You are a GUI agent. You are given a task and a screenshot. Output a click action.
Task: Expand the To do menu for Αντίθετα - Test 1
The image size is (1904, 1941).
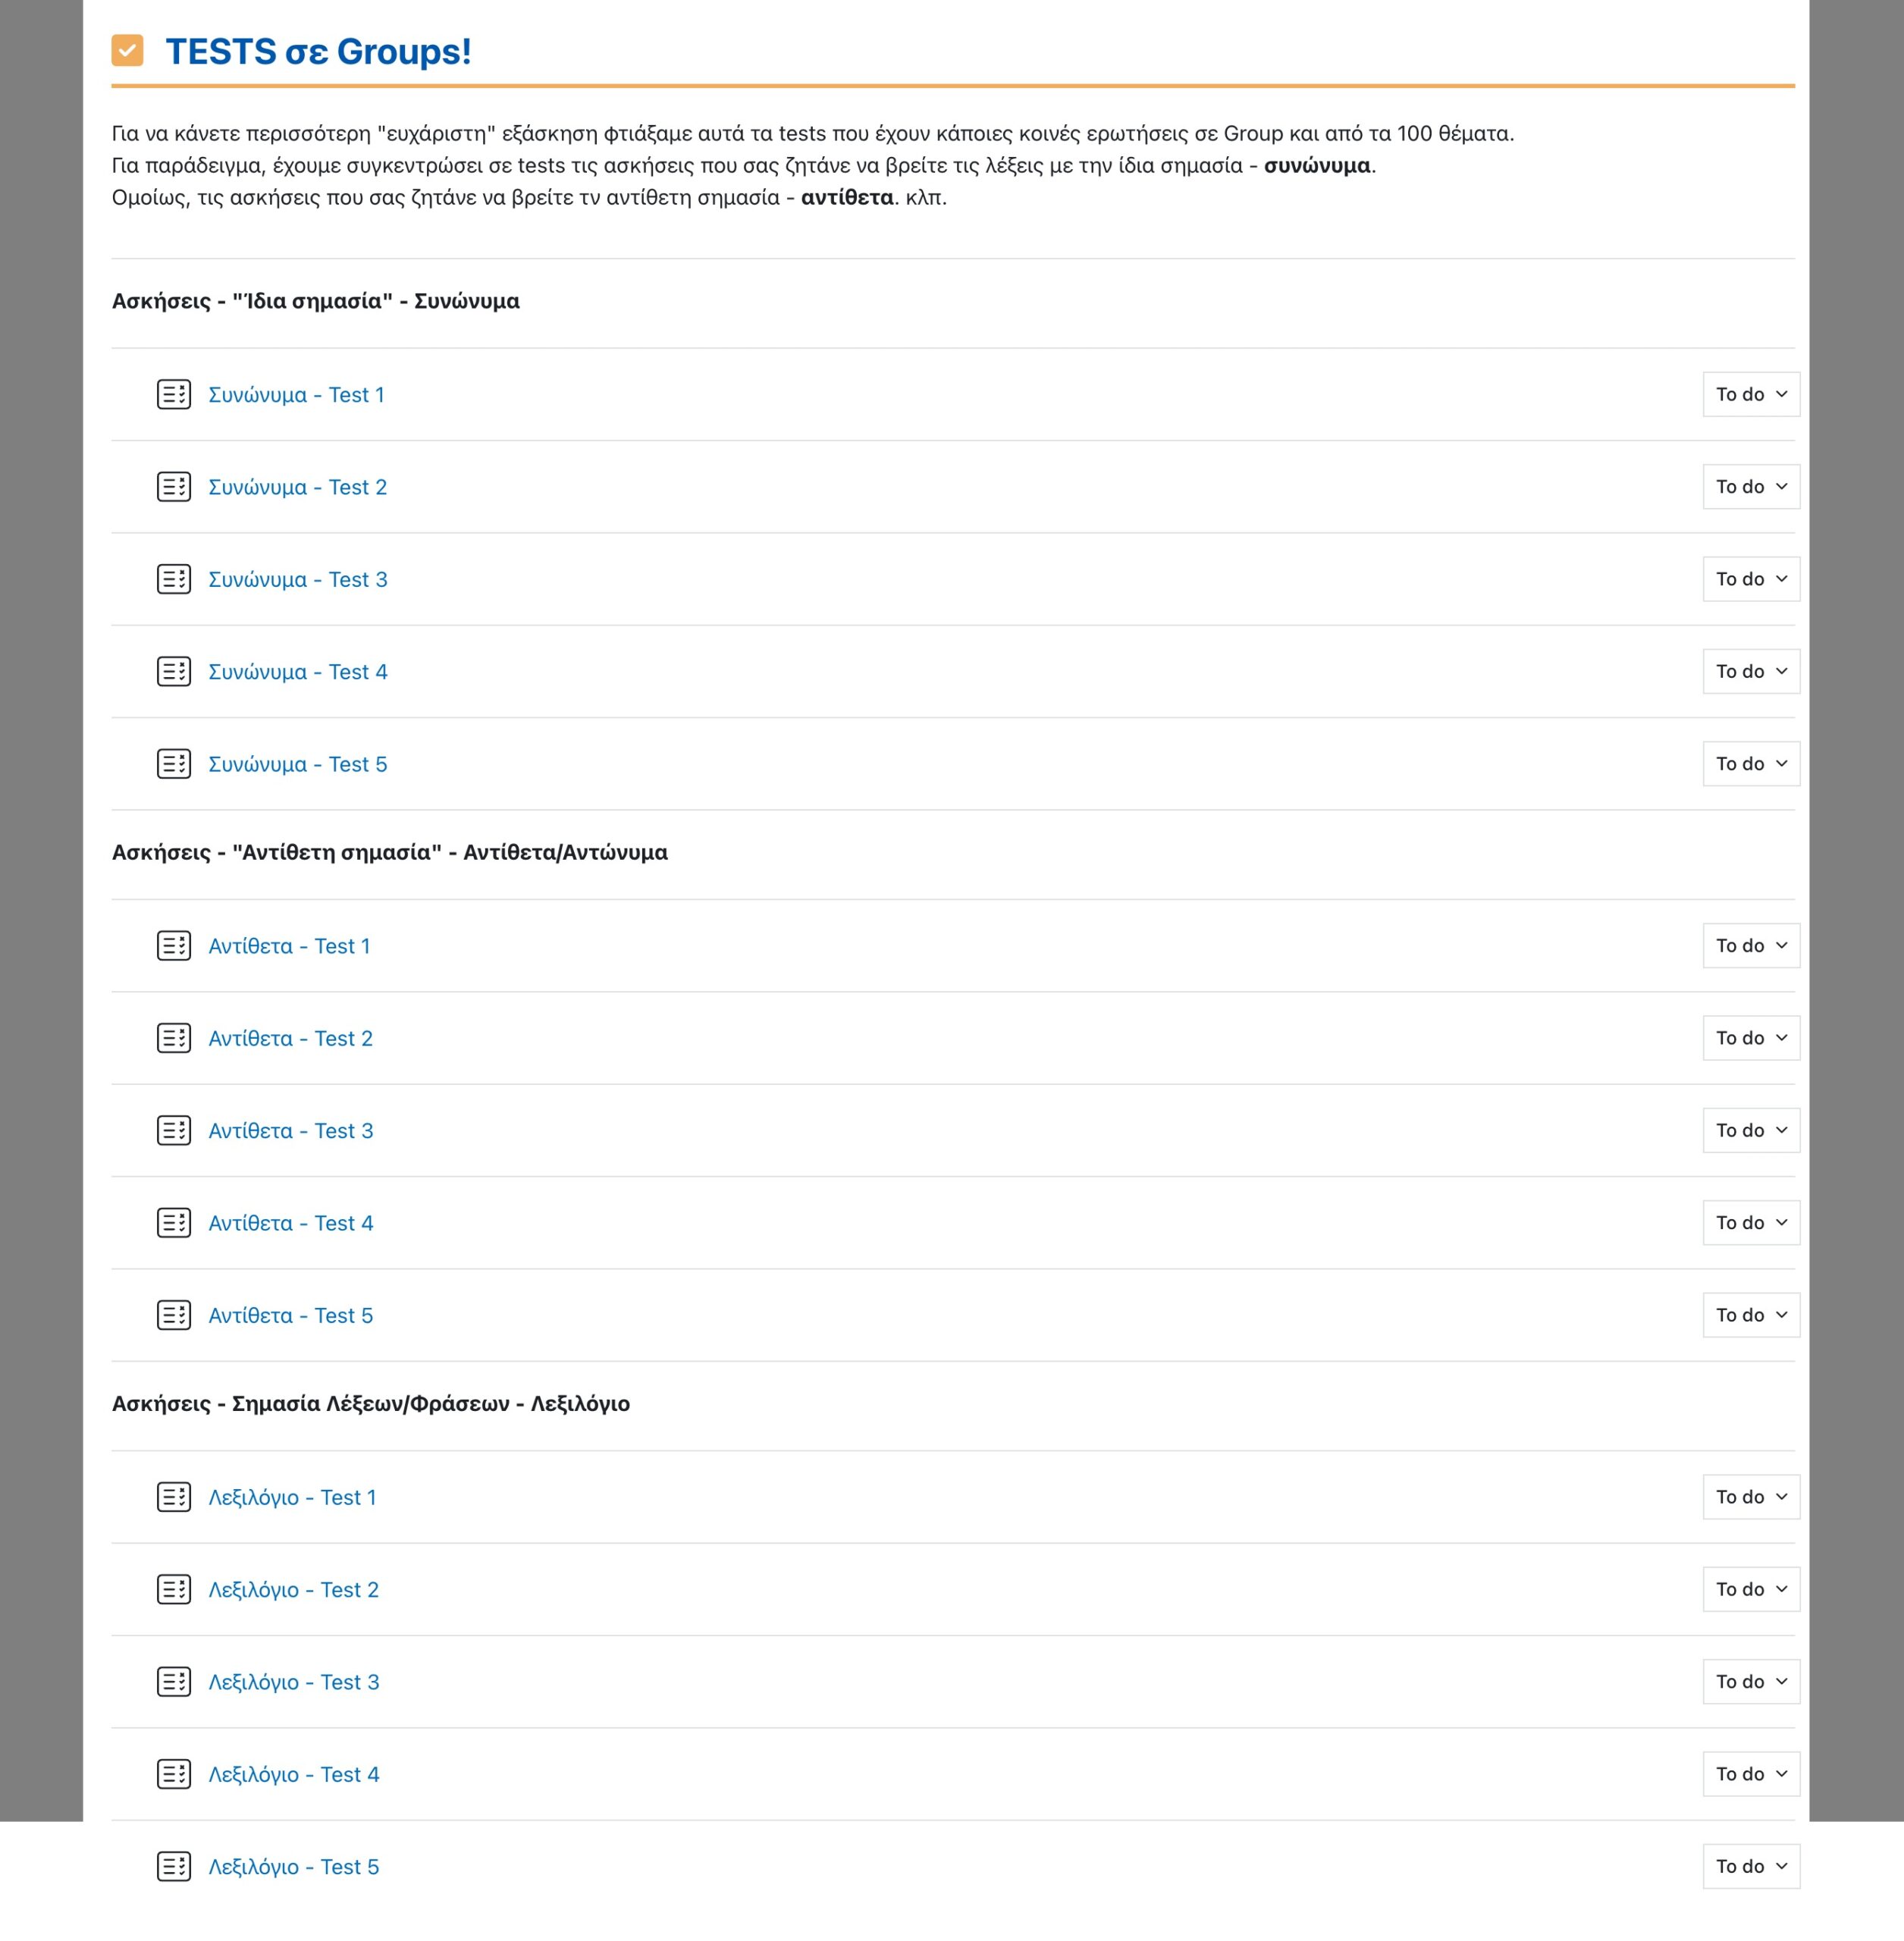[x=1750, y=946]
